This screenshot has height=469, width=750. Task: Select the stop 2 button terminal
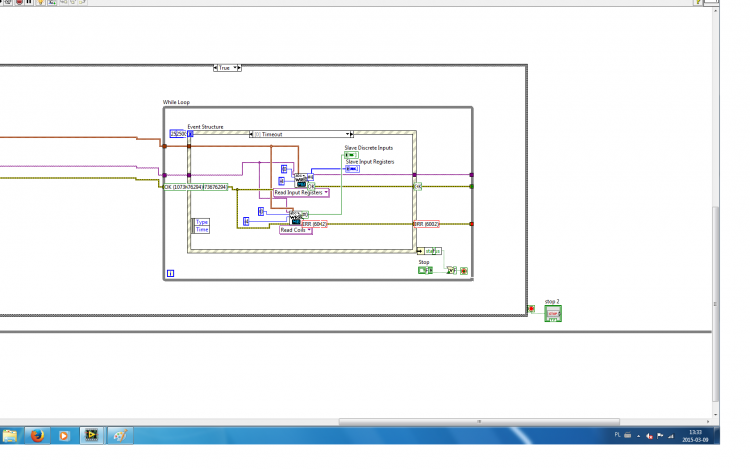(x=553, y=314)
